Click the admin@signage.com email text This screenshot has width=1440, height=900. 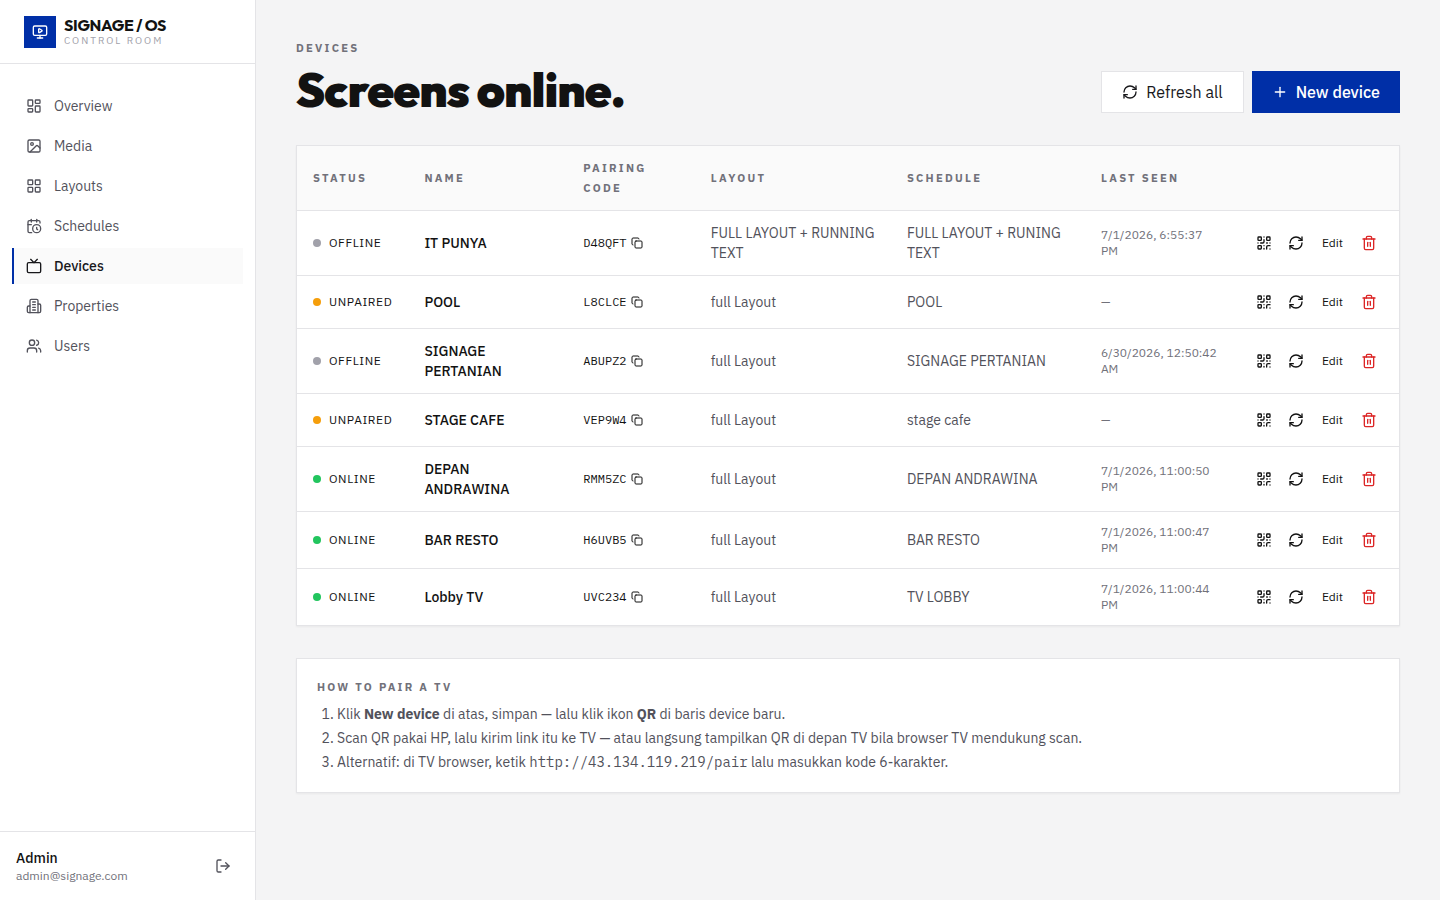coord(72,876)
